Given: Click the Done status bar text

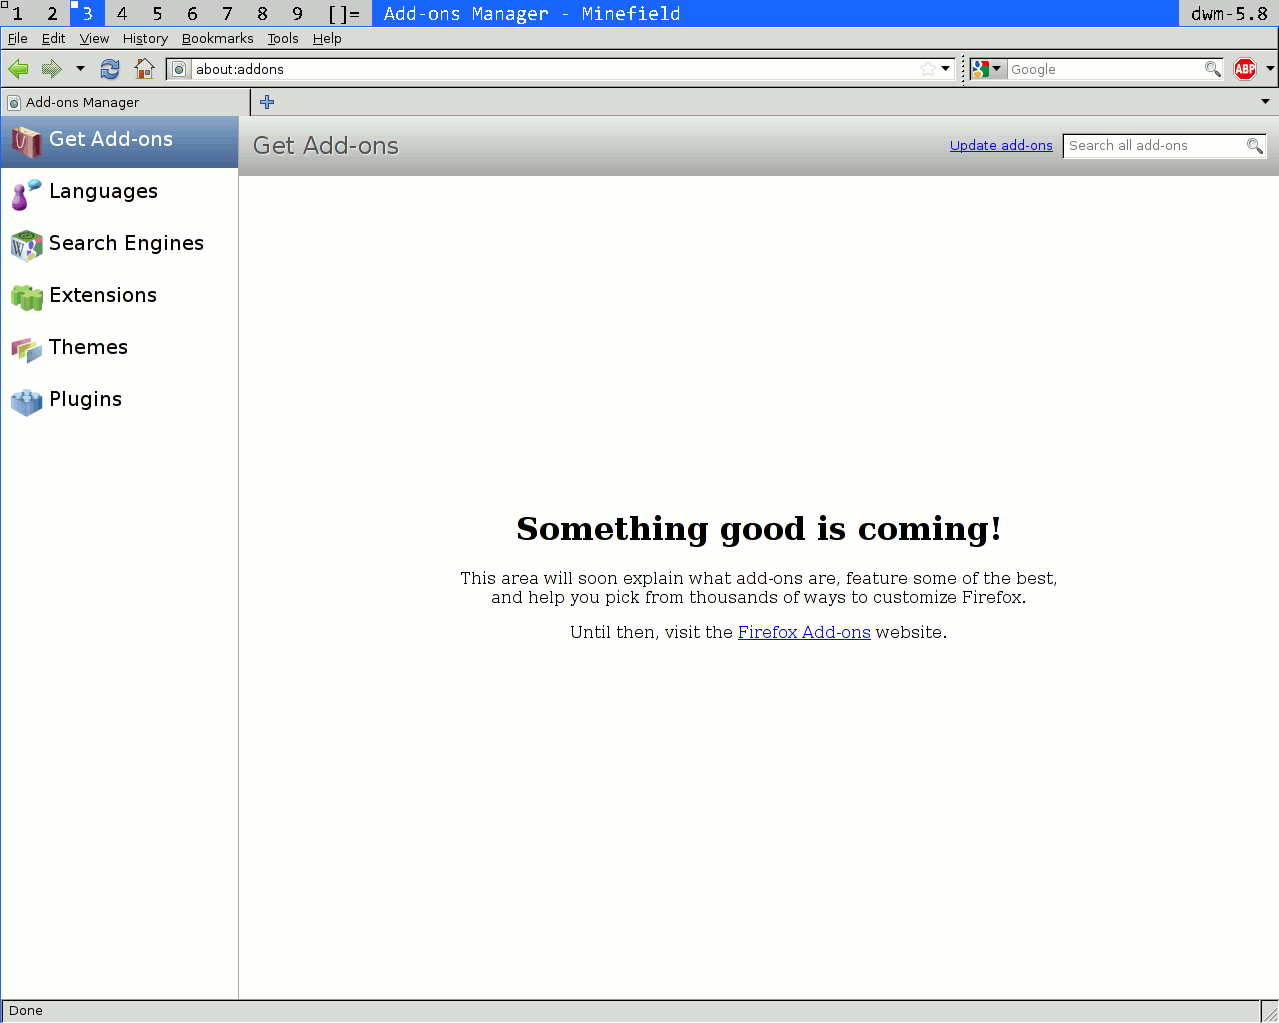Looking at the screenshot, I should (26, 1010).
